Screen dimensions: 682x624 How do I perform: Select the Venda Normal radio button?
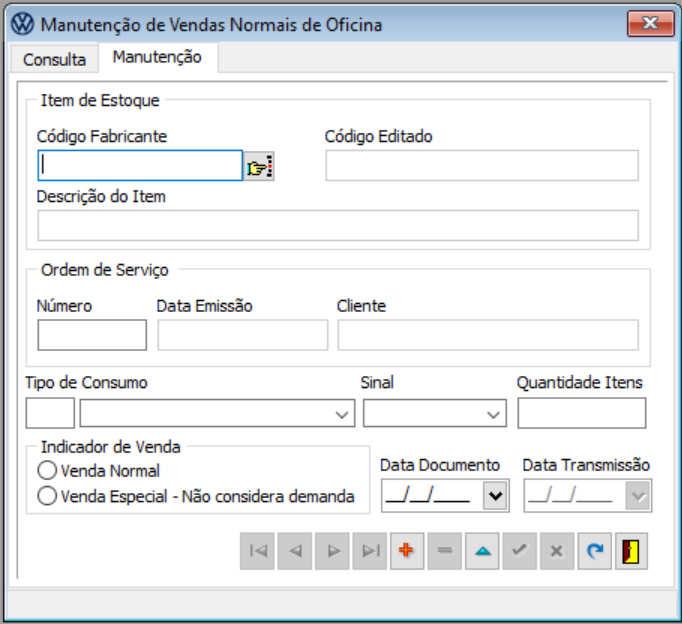click(46, 470)
